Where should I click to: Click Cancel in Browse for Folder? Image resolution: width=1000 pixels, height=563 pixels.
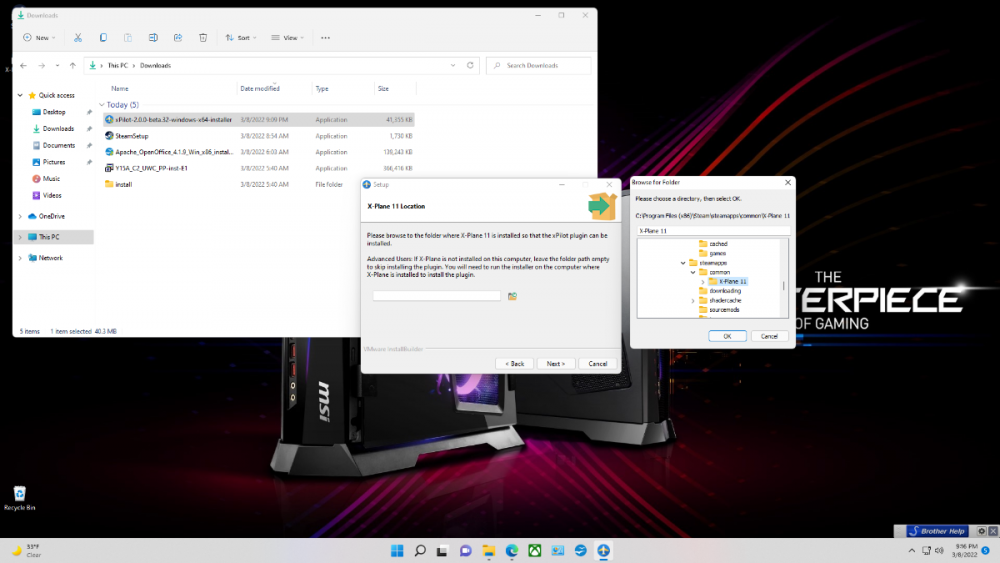(x=769, y=336)
